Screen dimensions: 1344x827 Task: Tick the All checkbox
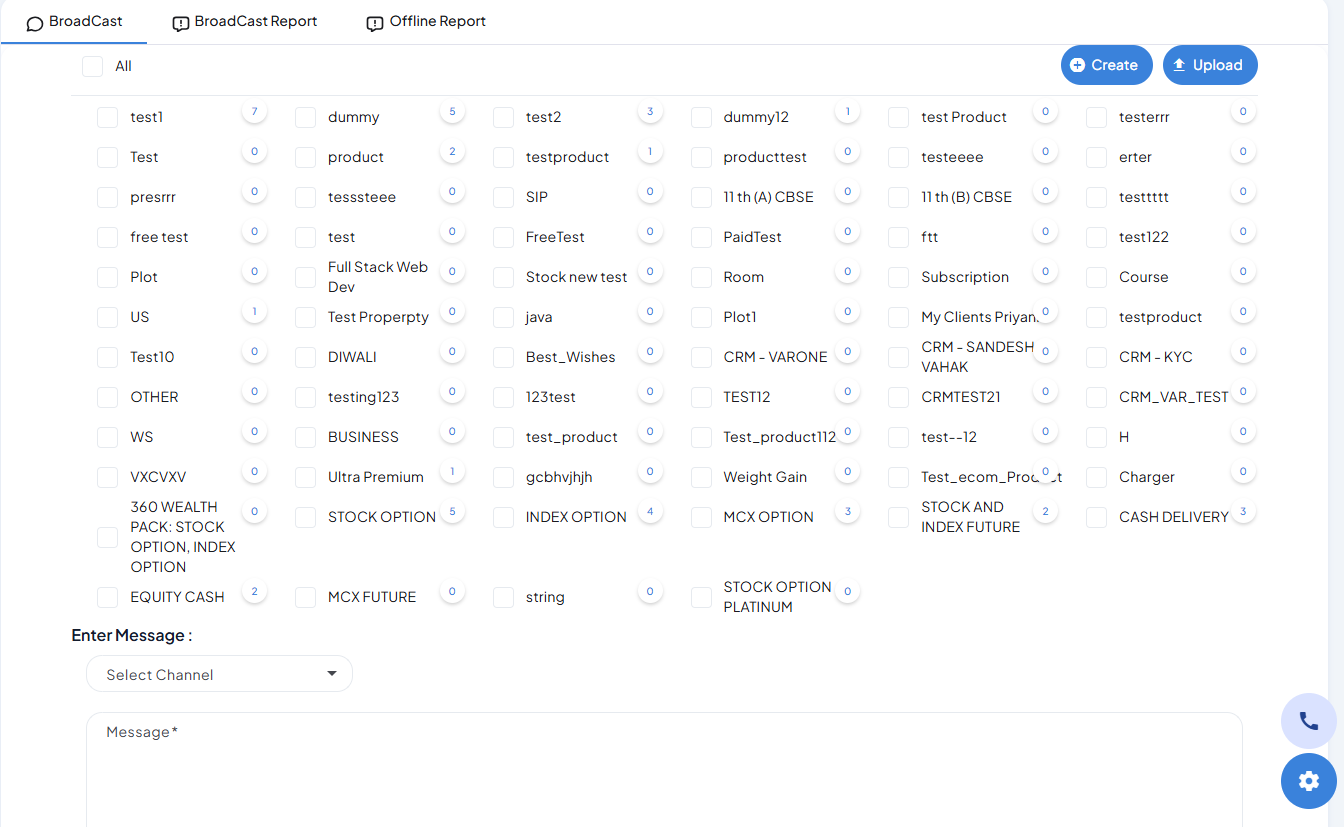(x=93, y=67)
